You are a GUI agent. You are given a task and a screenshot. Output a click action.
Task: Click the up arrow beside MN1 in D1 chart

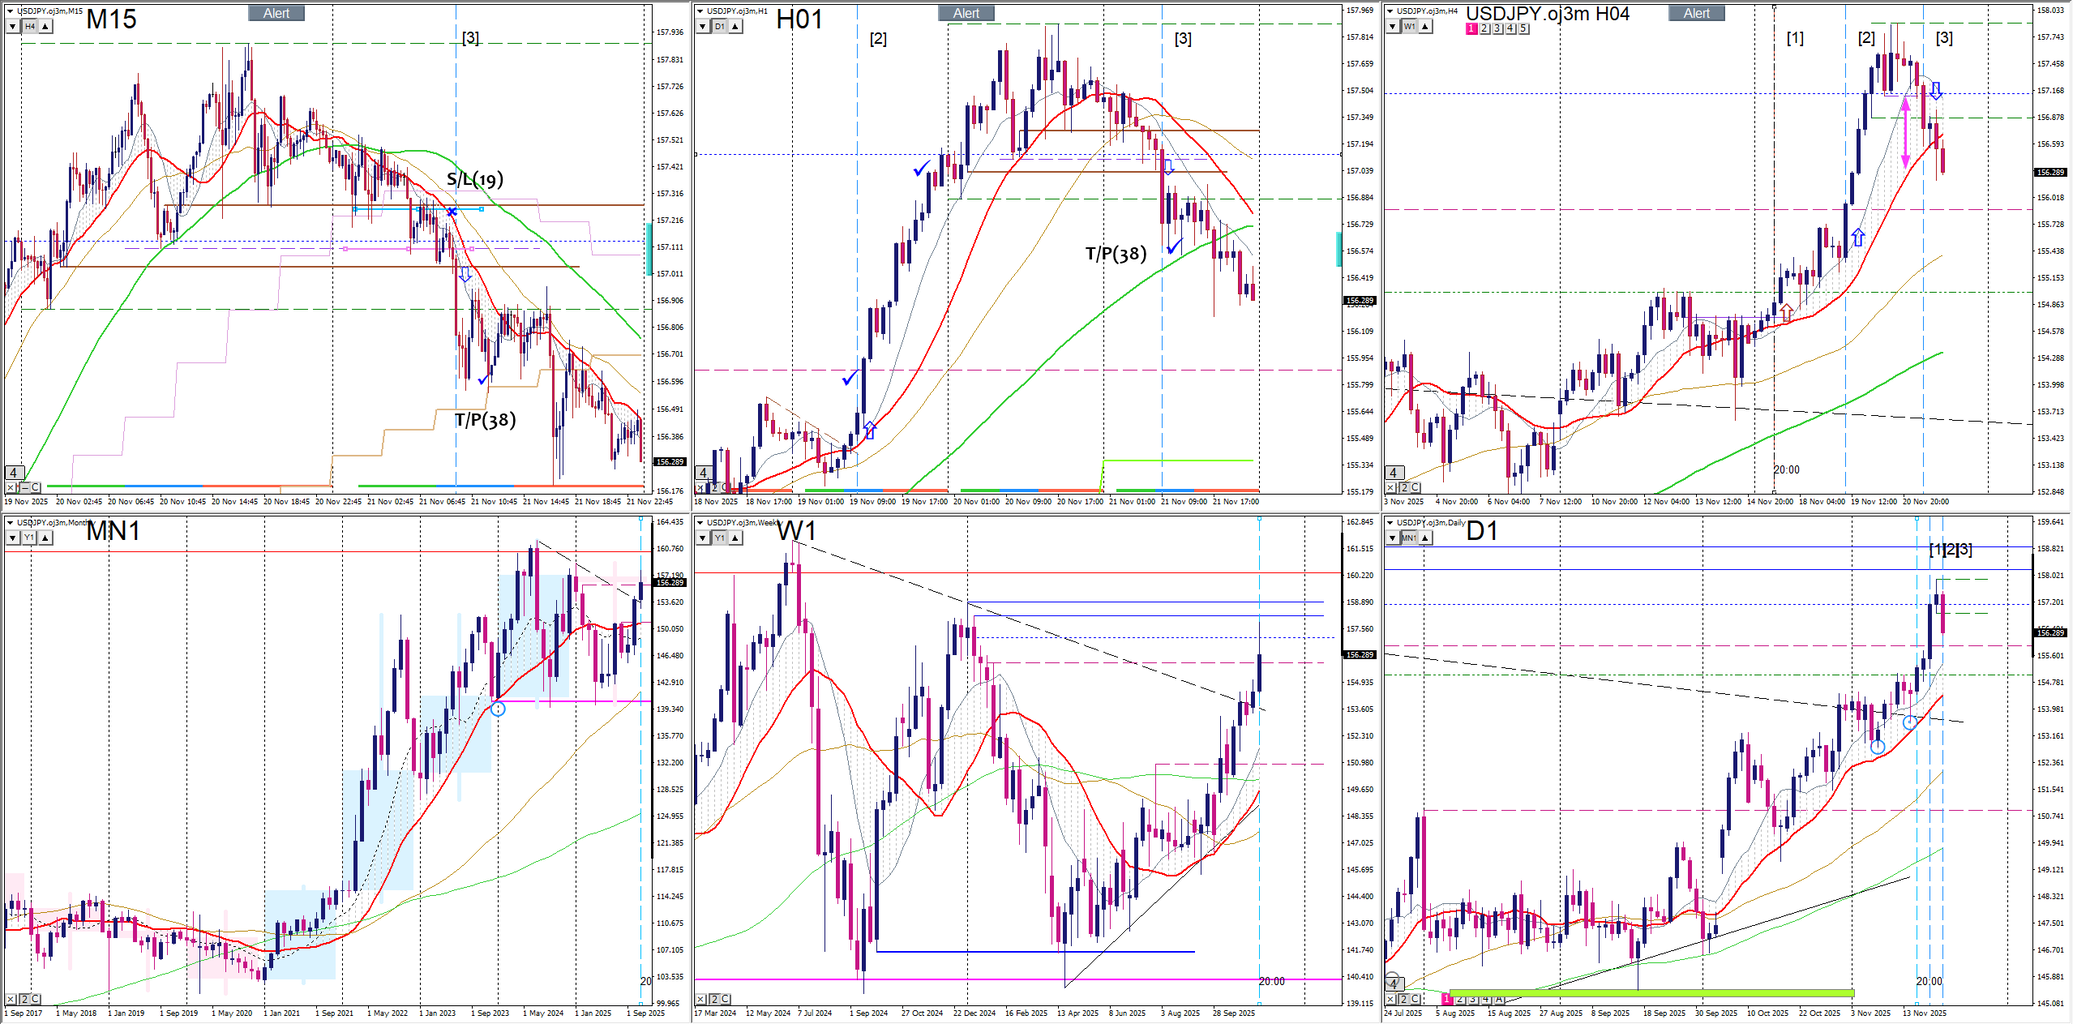pos(1426,538)
